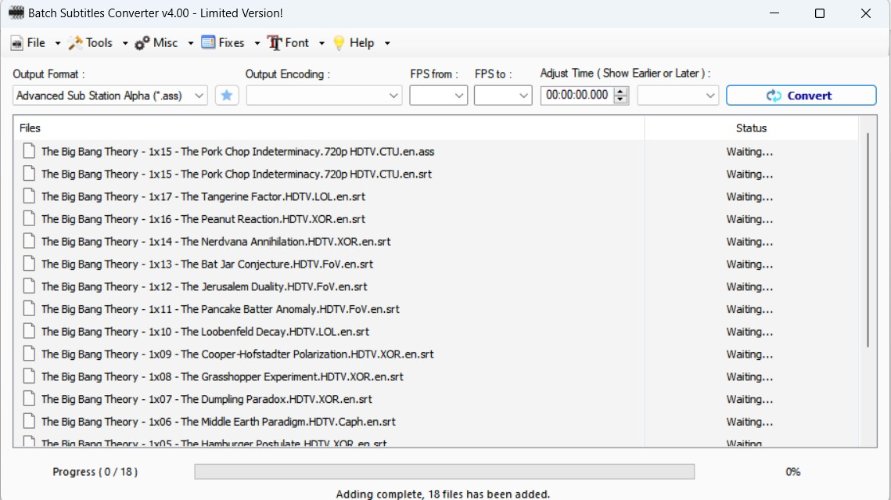Open the Tools menu
The image size is (891, 500).
(91, 43)
